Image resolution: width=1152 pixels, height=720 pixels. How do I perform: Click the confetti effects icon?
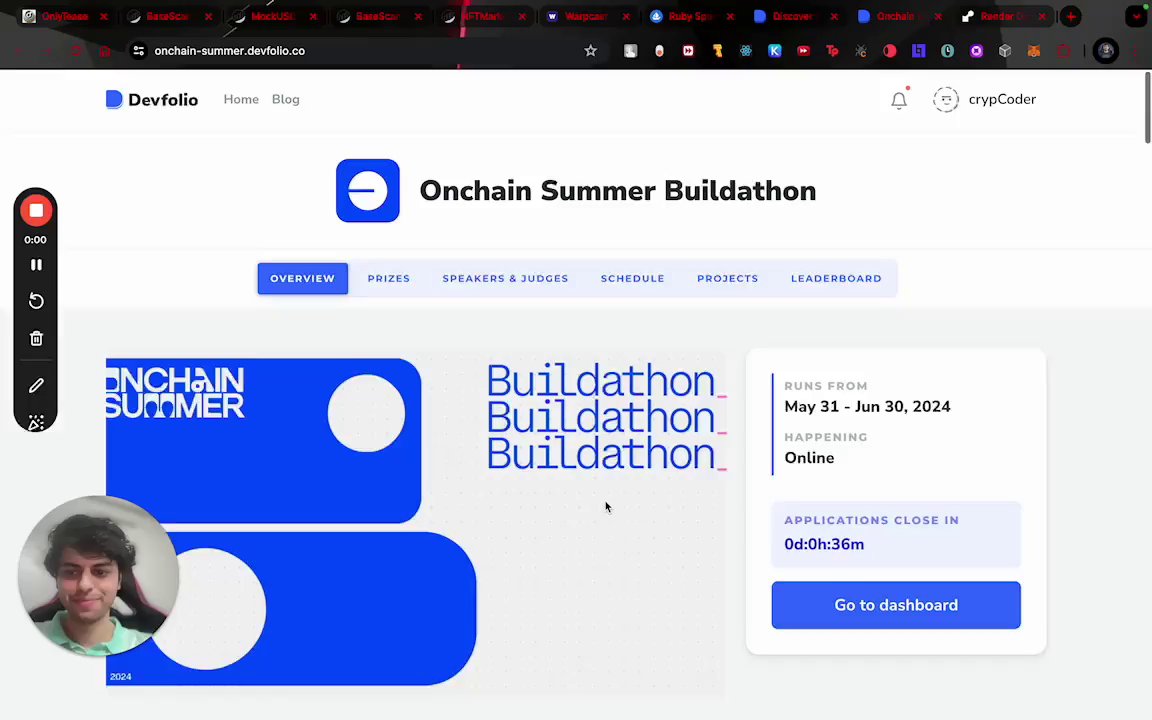(x=36, y=422)
